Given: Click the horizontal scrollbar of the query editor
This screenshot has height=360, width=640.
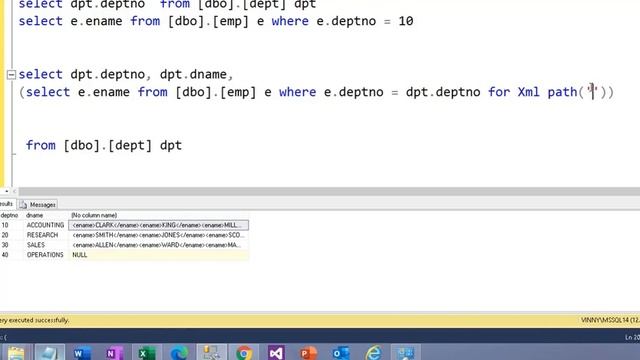Looking at the screenshot, I should click(329, 191).
